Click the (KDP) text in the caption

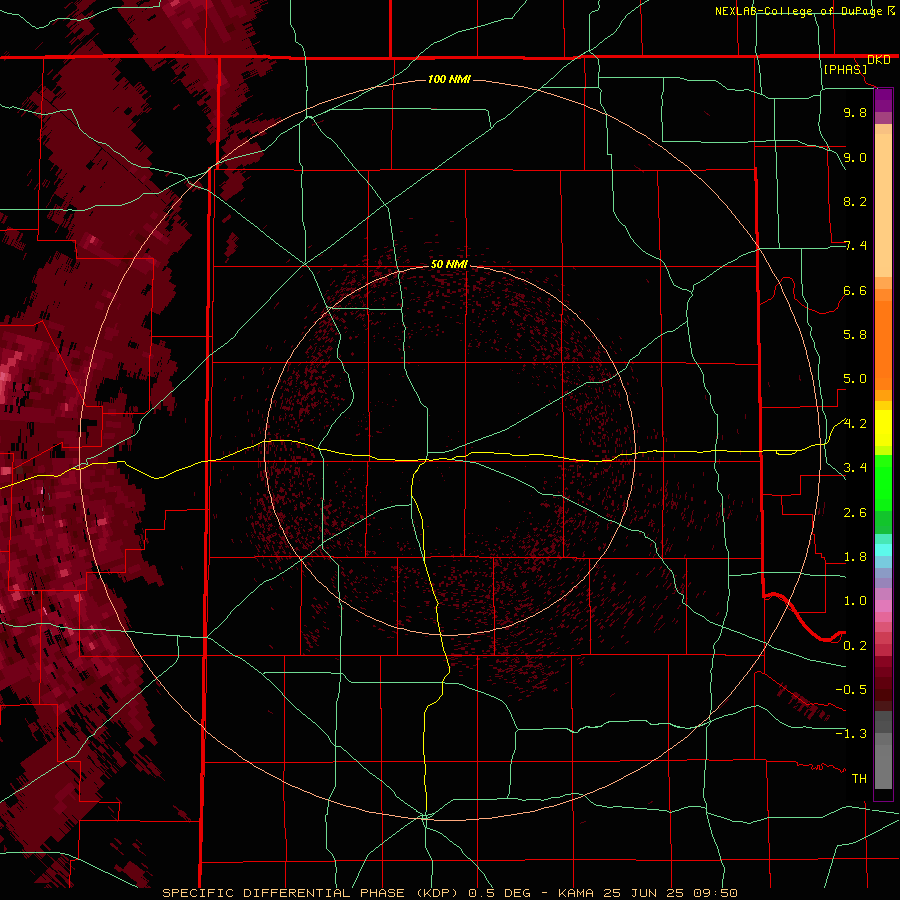coord(437,893)
